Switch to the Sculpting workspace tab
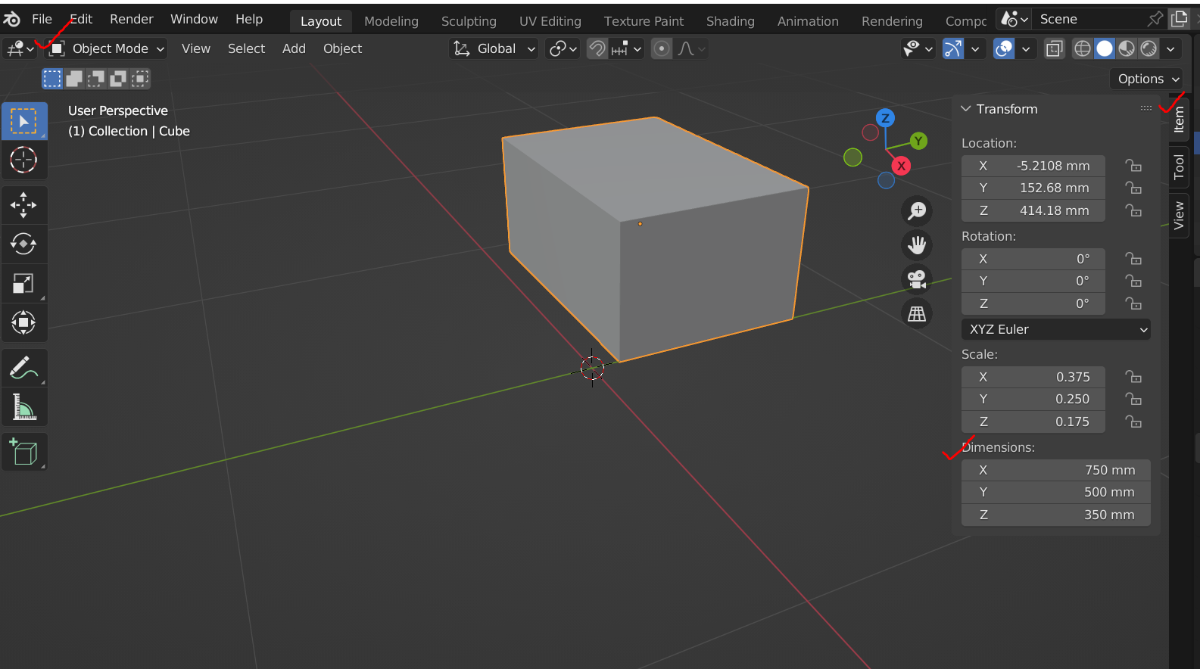This screenshot has height=669, width=1200. pyautogui.click(x=469, y=21)
